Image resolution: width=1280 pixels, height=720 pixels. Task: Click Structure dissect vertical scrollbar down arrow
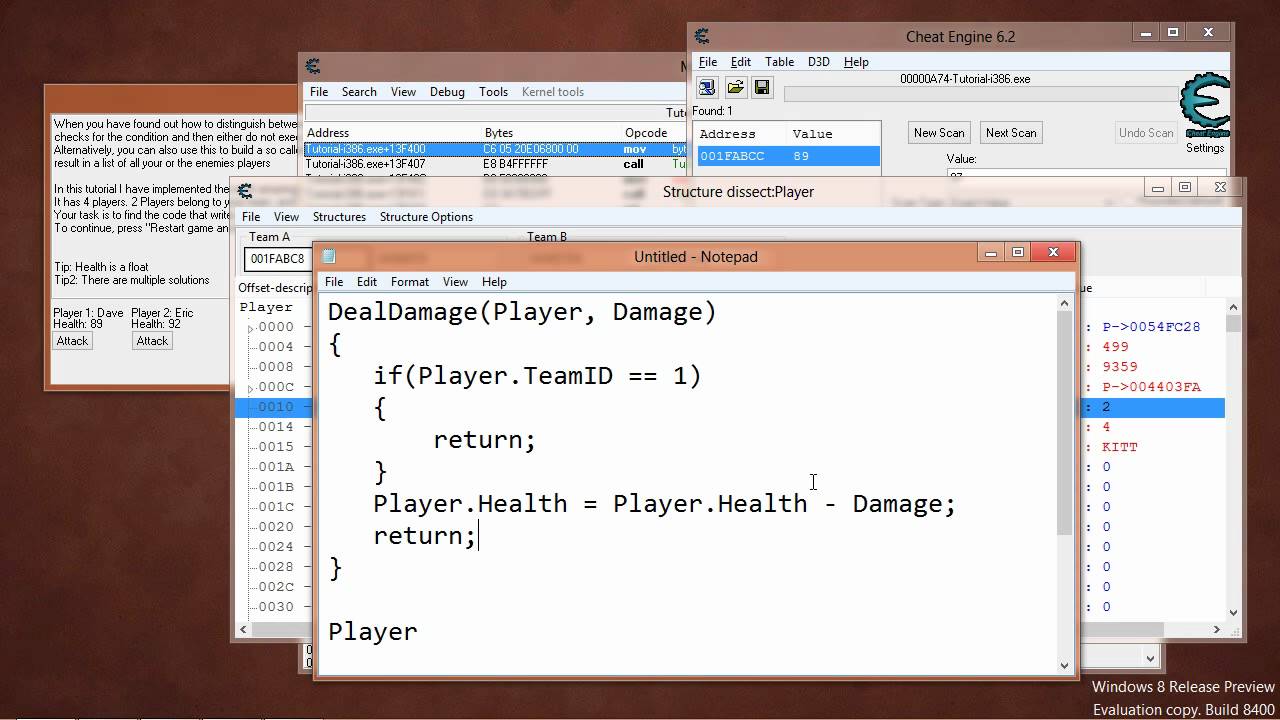click(x=1234, y=613)
